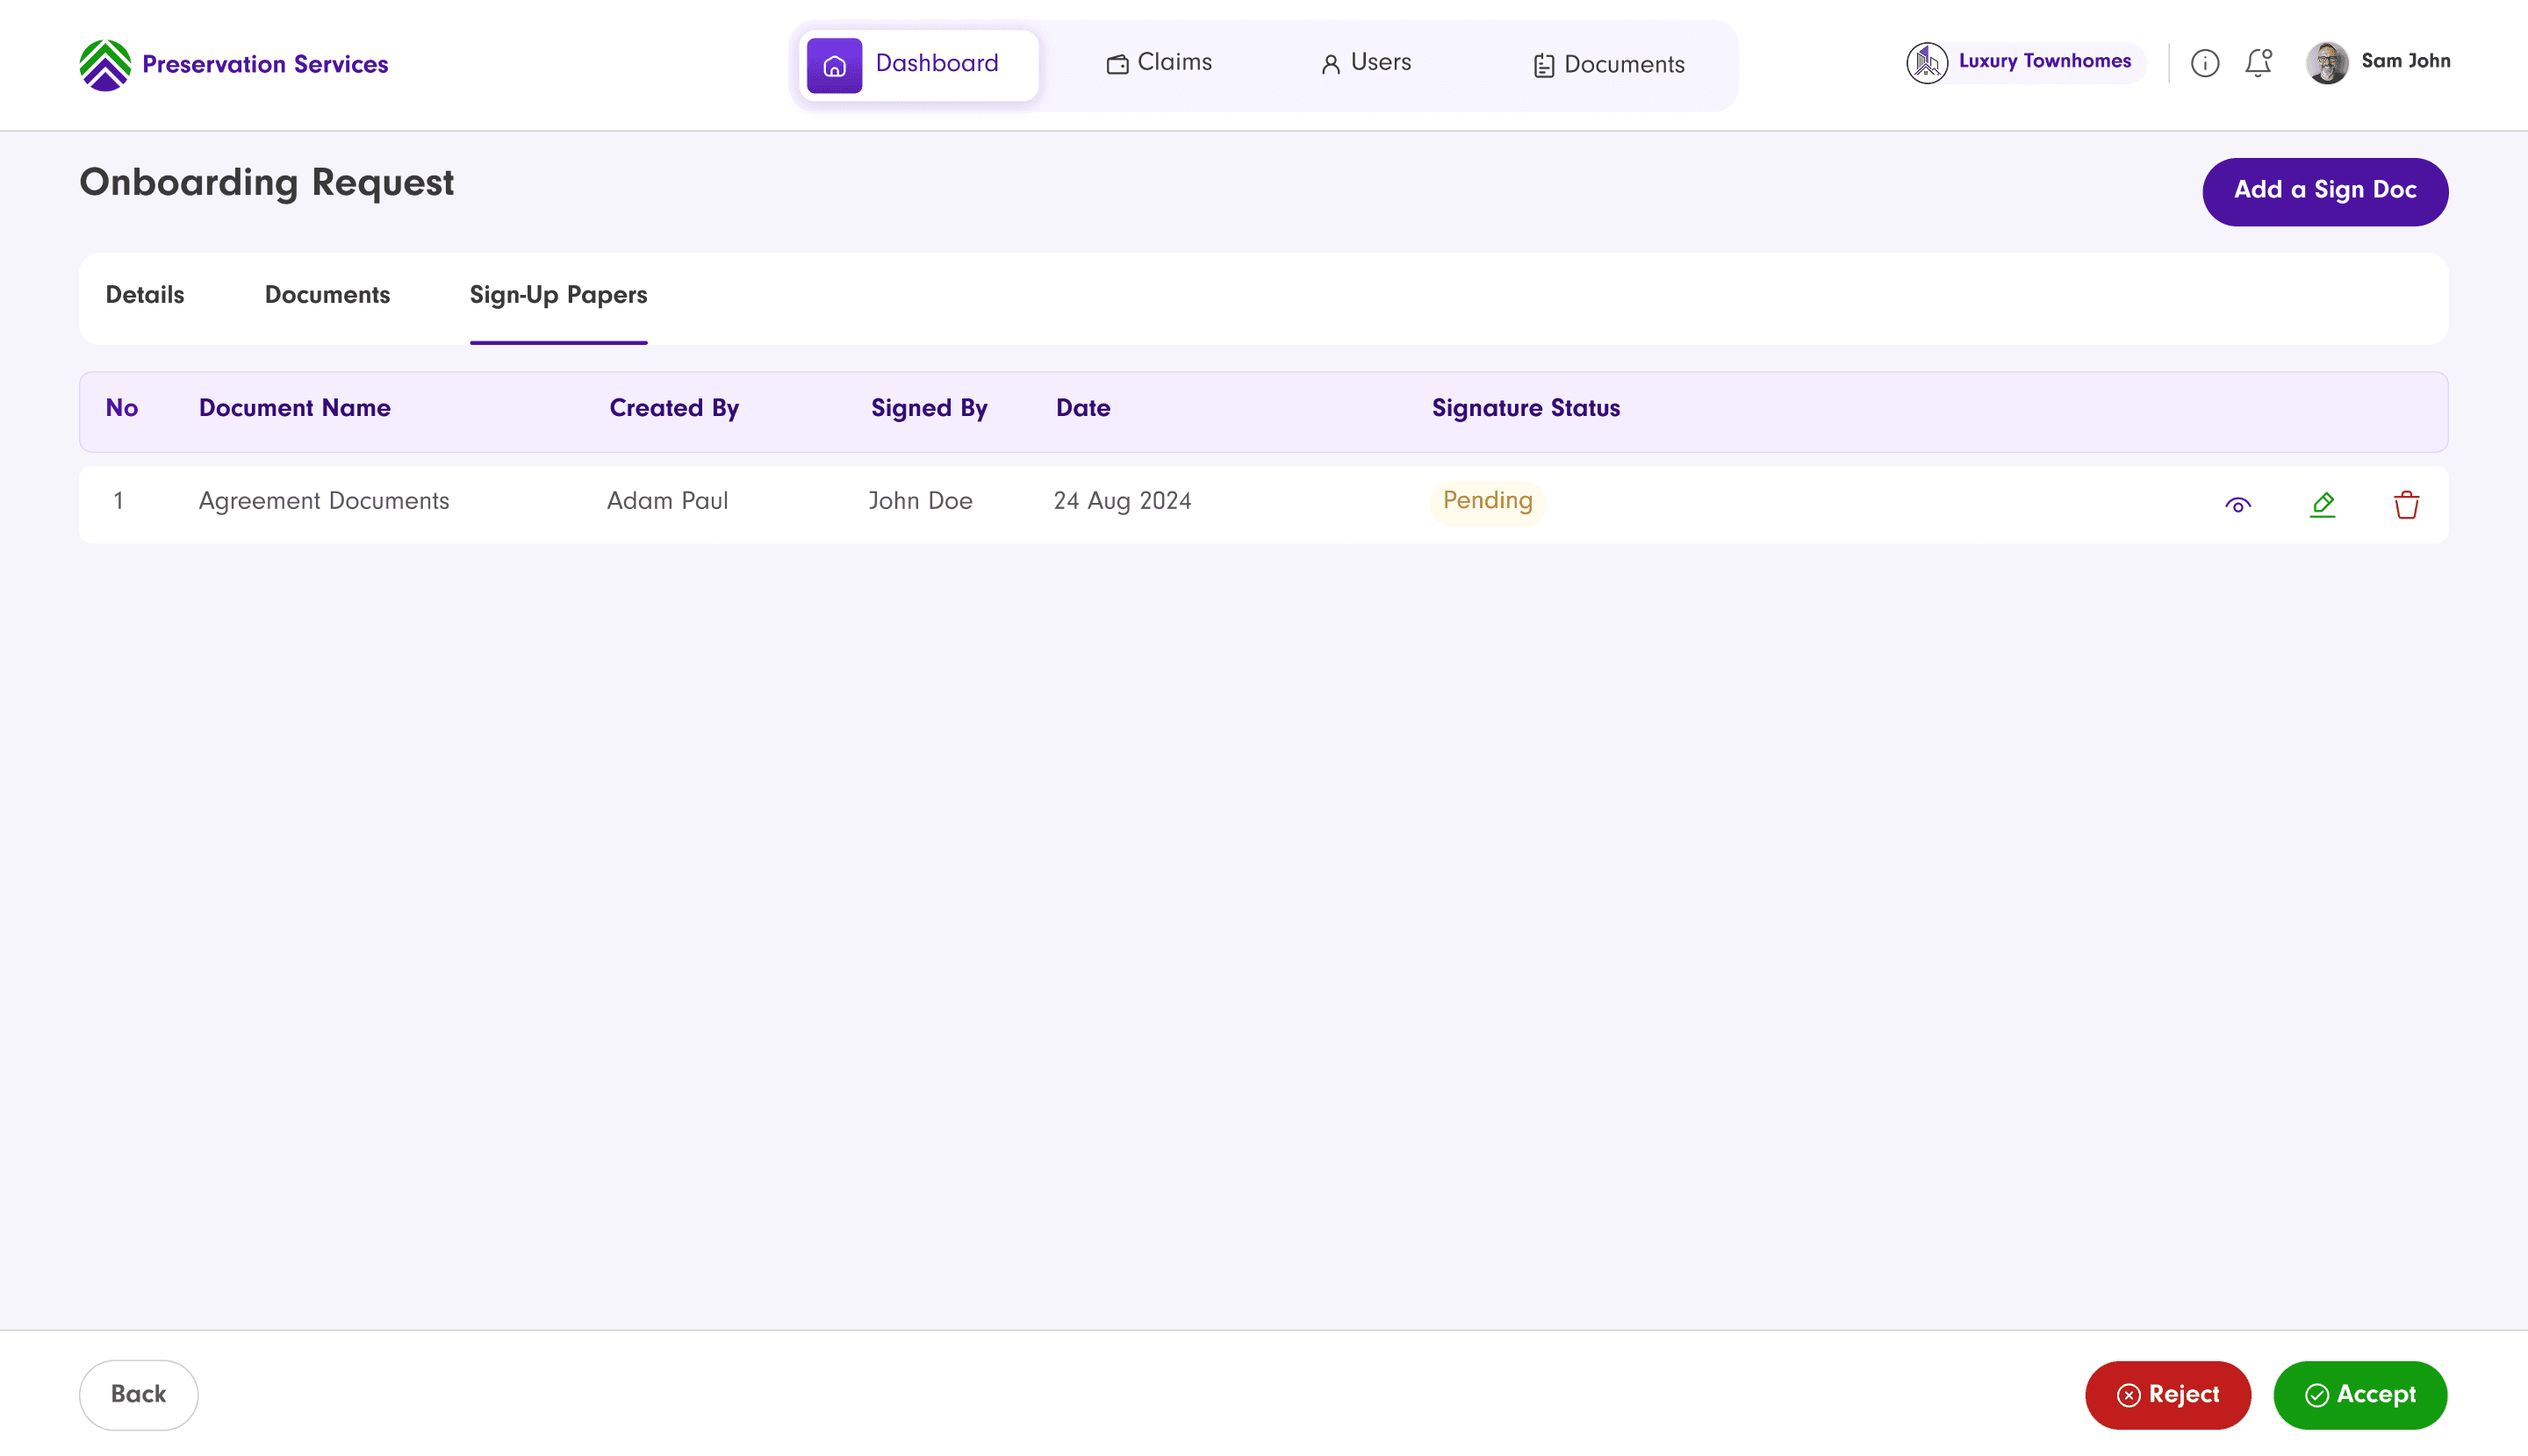The width and height of the screenshot is (2528, 1456).
Task: Switch to the Details tab
Action: 145,296
